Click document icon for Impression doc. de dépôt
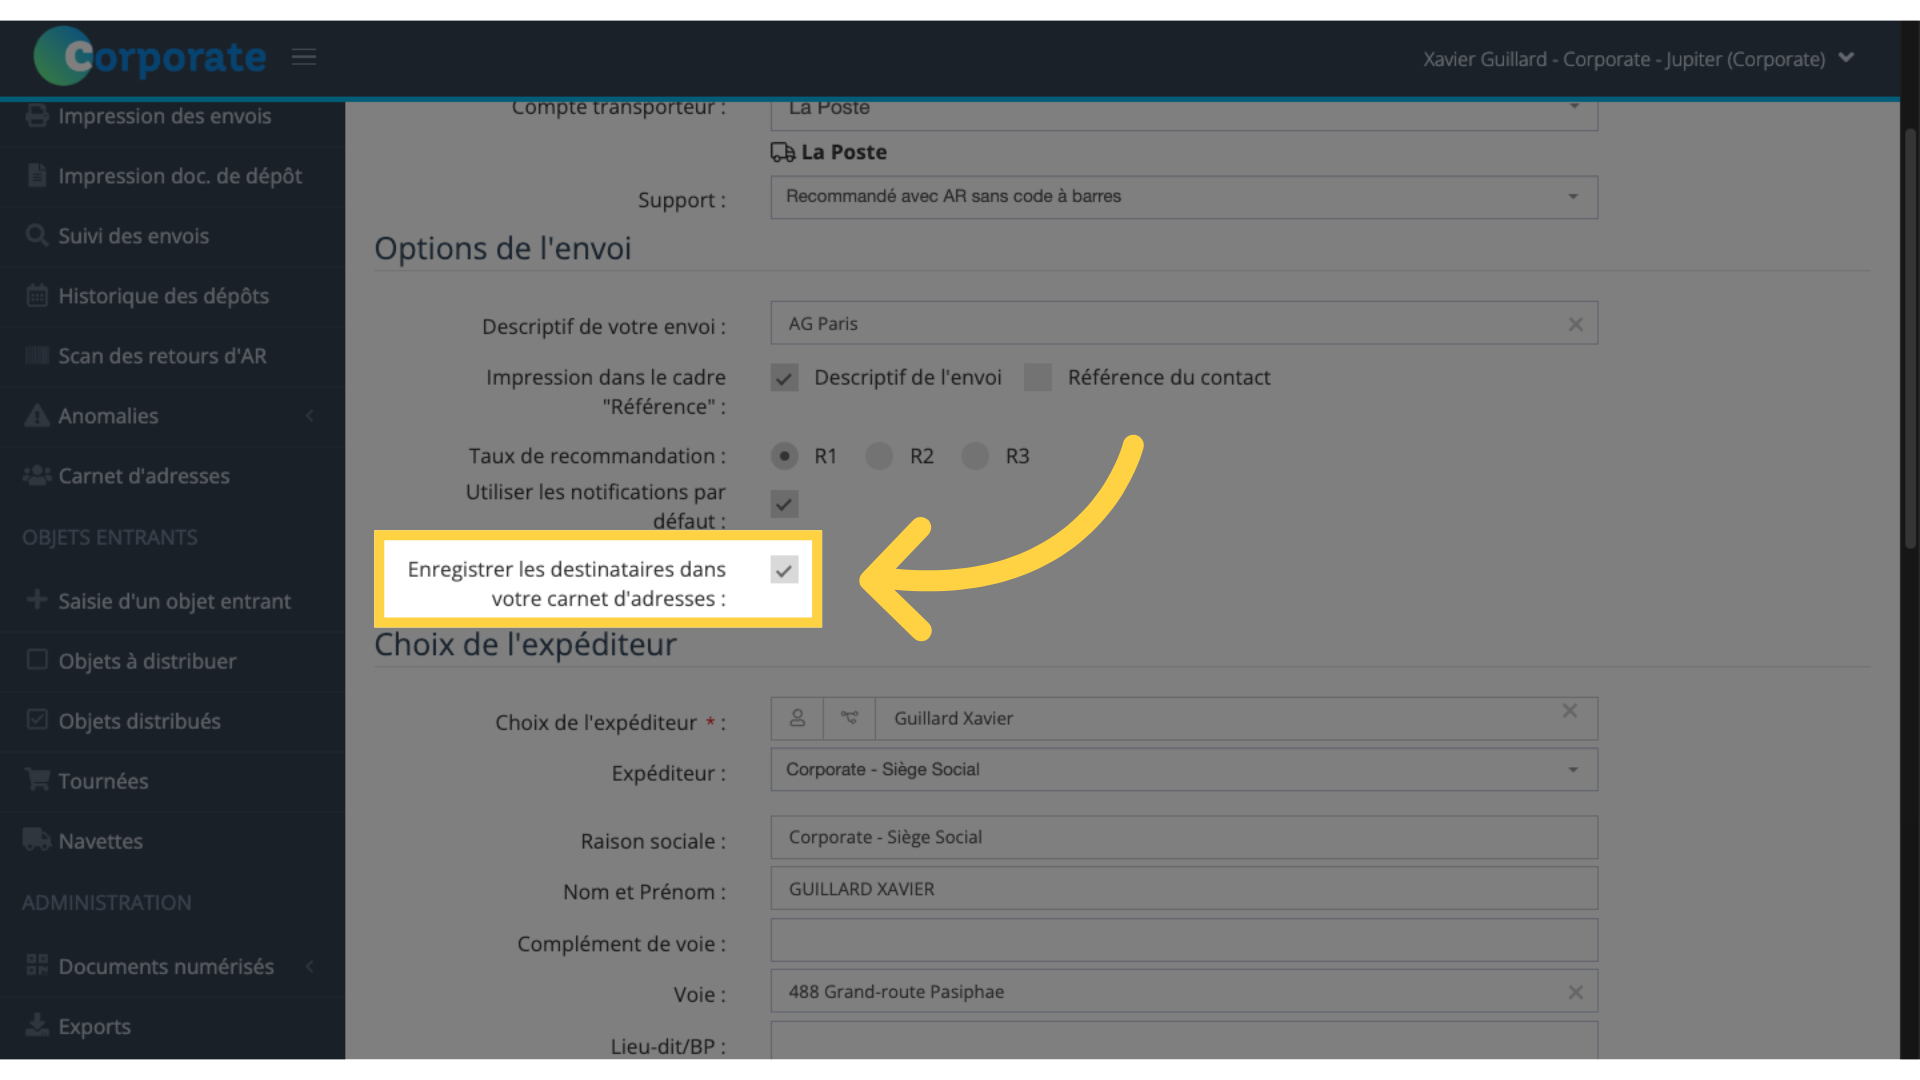Viewport: 1920px width, 1080px height. [x=37, y=175]
